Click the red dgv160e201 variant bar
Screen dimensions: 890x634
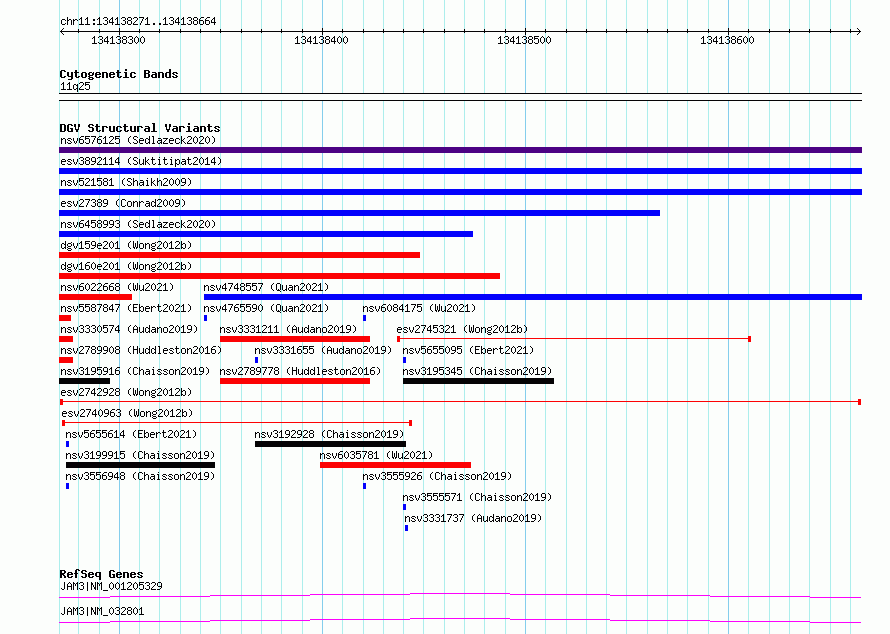(x=279, y=276)
